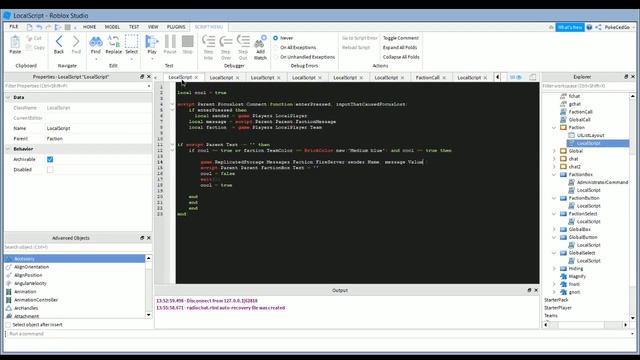Open the Replace tool icon

pyautogui.click(x=113, y=42)
